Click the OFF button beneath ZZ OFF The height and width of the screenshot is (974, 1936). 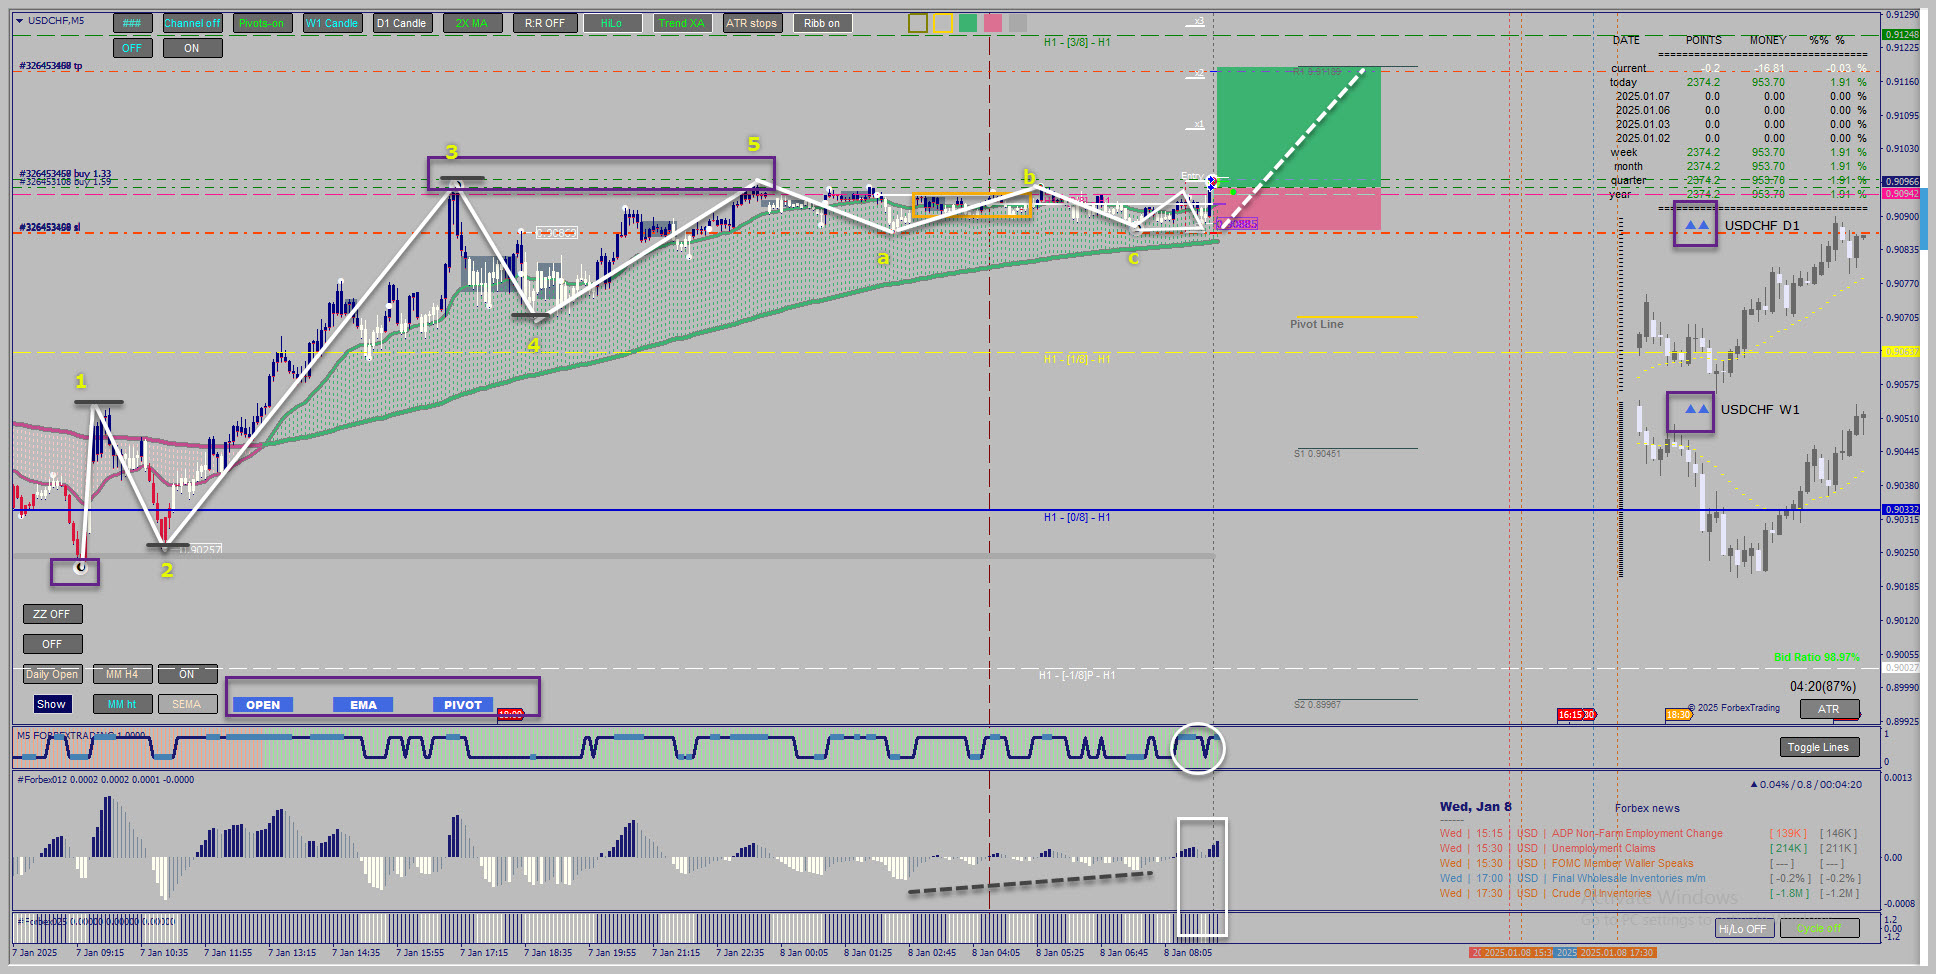click(52, 644)
